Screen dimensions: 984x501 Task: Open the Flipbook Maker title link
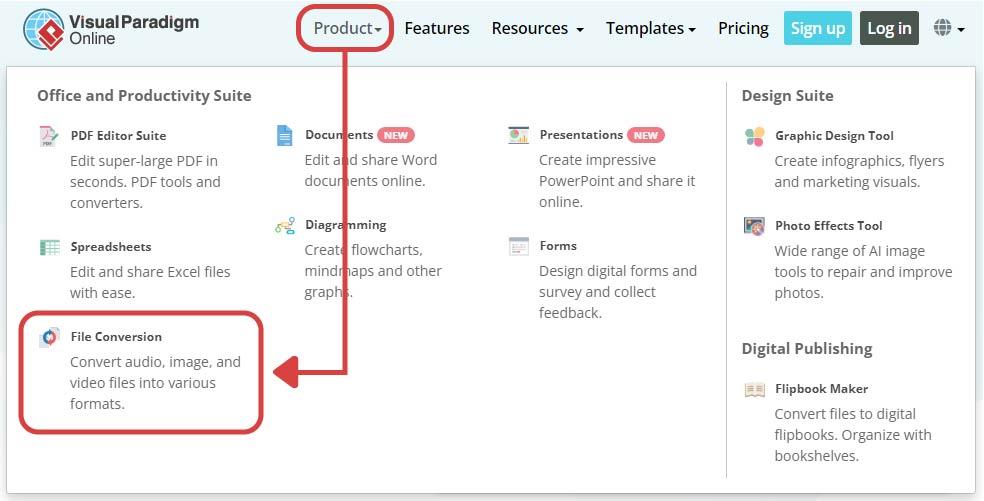(821, 389)
